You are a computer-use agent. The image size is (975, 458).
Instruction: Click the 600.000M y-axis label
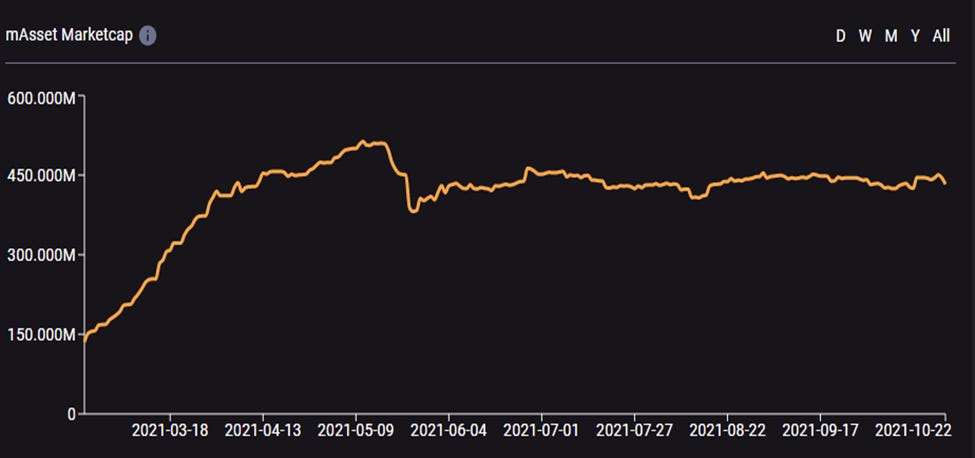pos(41,98)
